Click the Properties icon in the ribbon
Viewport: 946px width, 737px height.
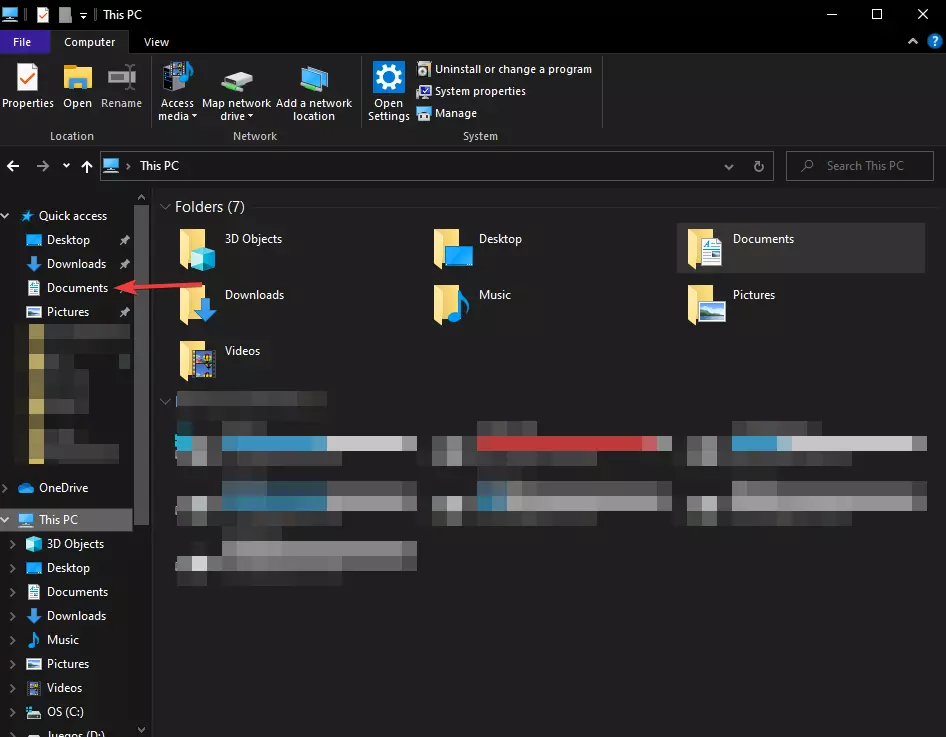click(x=27, y=78)
